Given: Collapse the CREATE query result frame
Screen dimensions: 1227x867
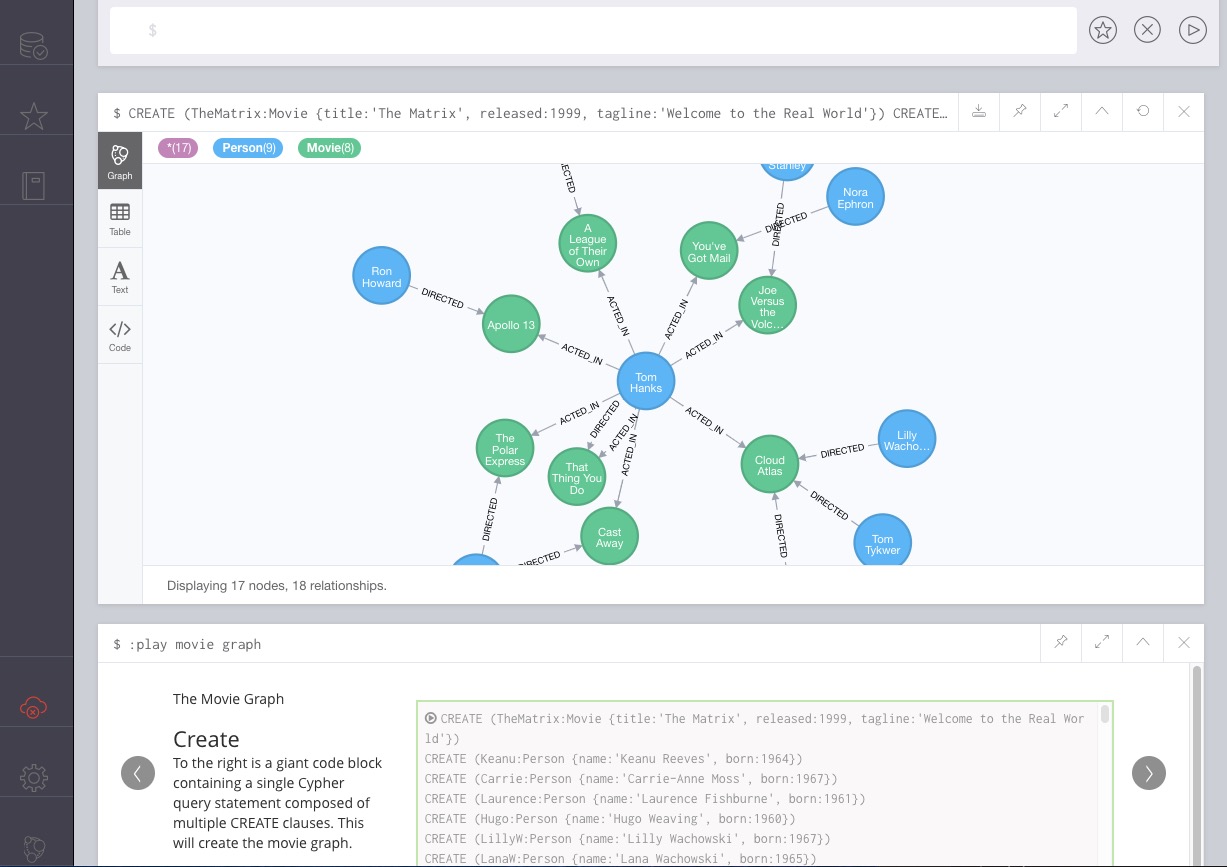Looking at the screenshot, I should 1102,112.
